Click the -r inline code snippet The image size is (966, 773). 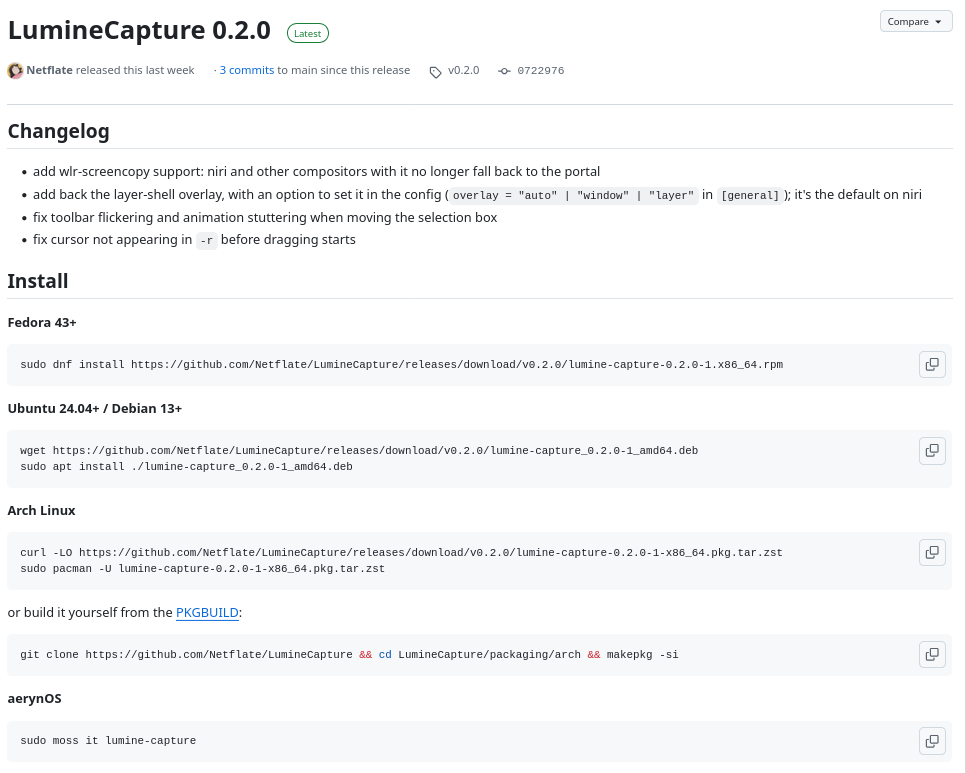tap(206, 241)
